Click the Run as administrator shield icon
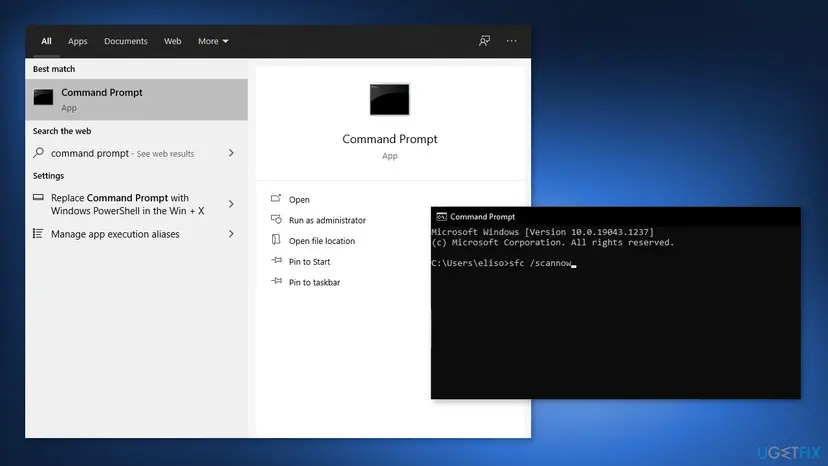Image resolution: width=828 pixels, height=466 pixels. pyautogui.click(x=276, y=219)
